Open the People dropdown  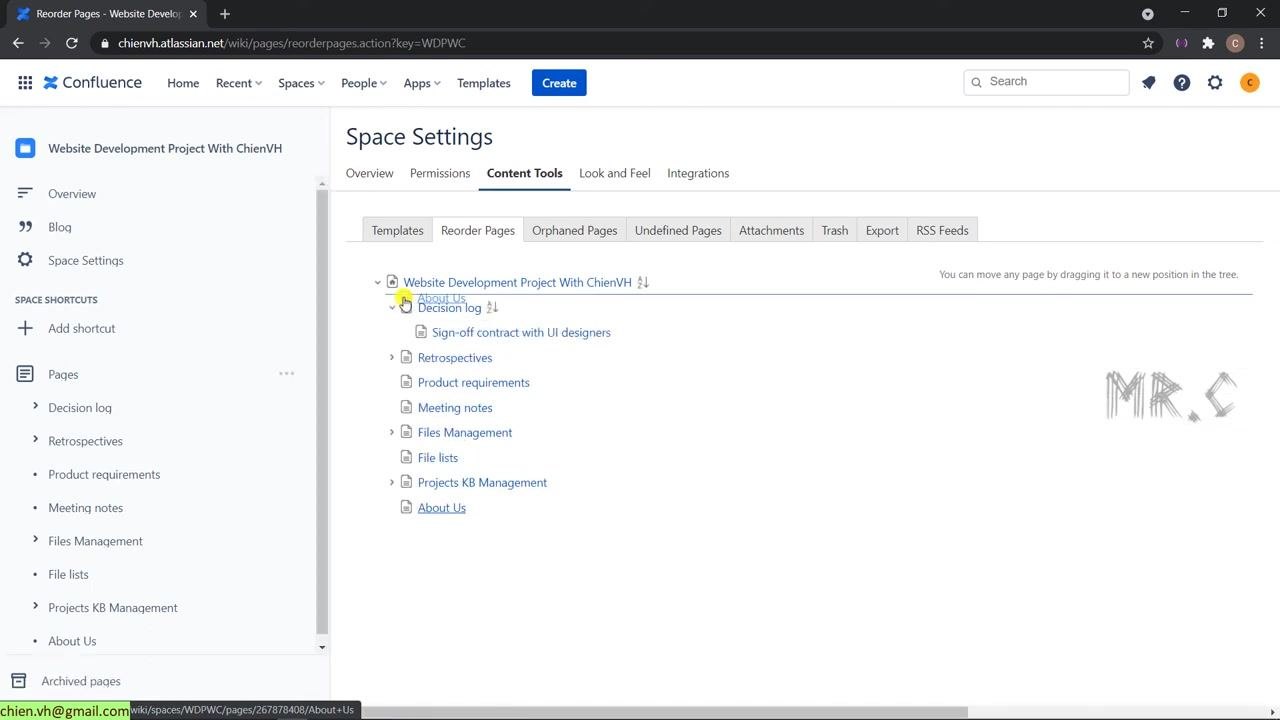[x=364, y=83]
